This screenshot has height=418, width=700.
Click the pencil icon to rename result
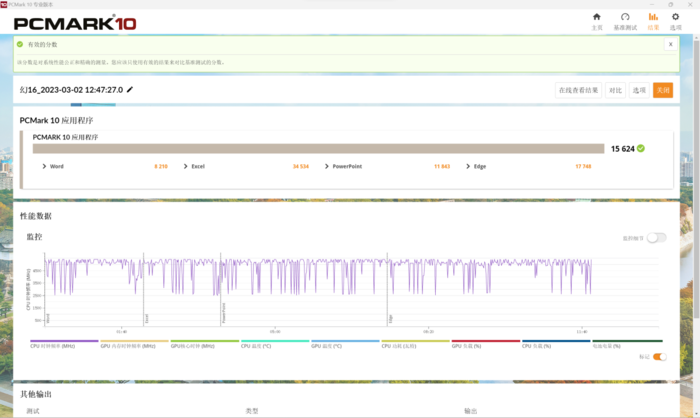coord(130,89)
